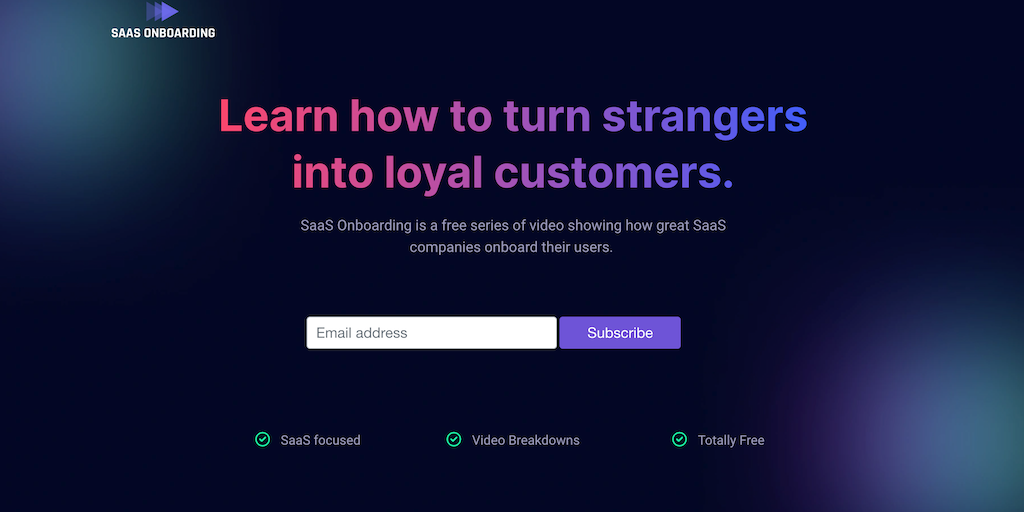1024x512 pixels.
Task: Select the SaaS focused feature label
Action: tap(321, 440)
